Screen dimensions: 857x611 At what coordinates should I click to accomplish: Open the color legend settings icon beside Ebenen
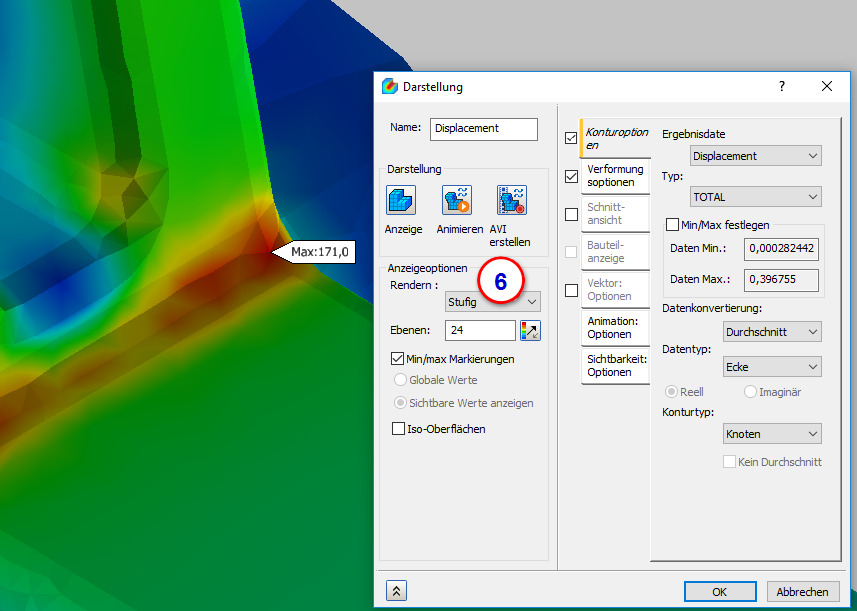coord(530,330)
